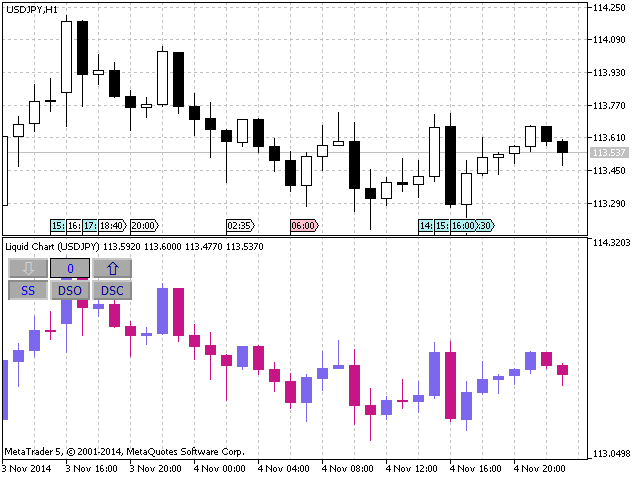Click the 3 Nov 20:00 time axis label
640x480 pixels.
point(156,468)
